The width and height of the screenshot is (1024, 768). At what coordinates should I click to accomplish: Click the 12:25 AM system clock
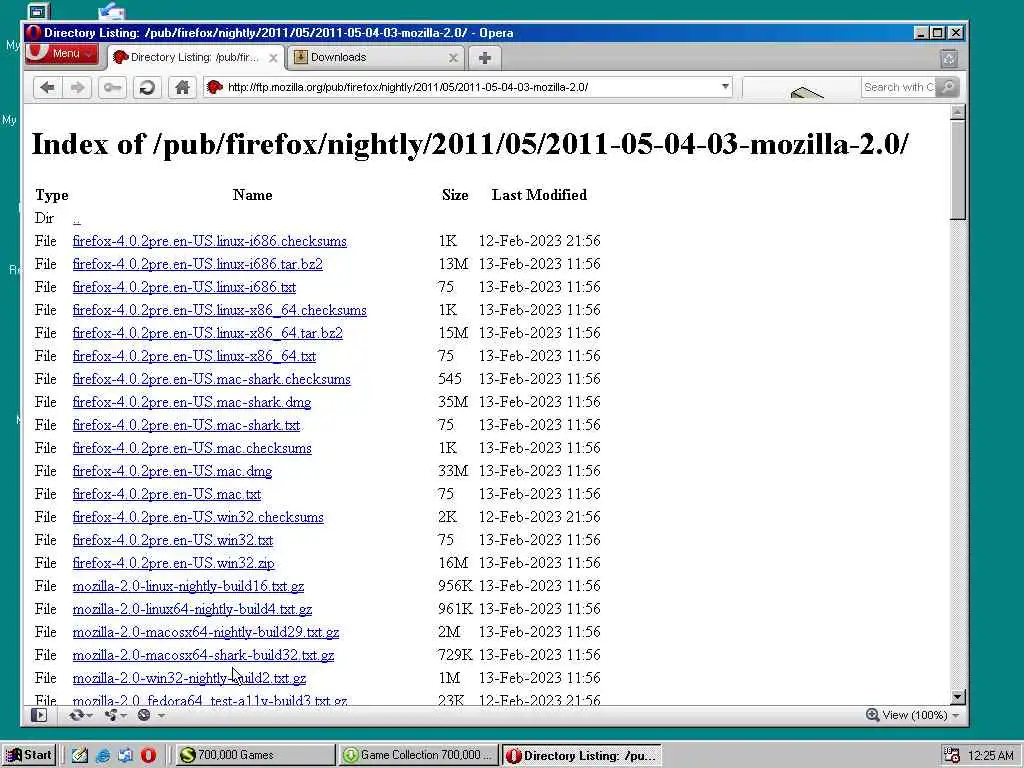point(991,756)
